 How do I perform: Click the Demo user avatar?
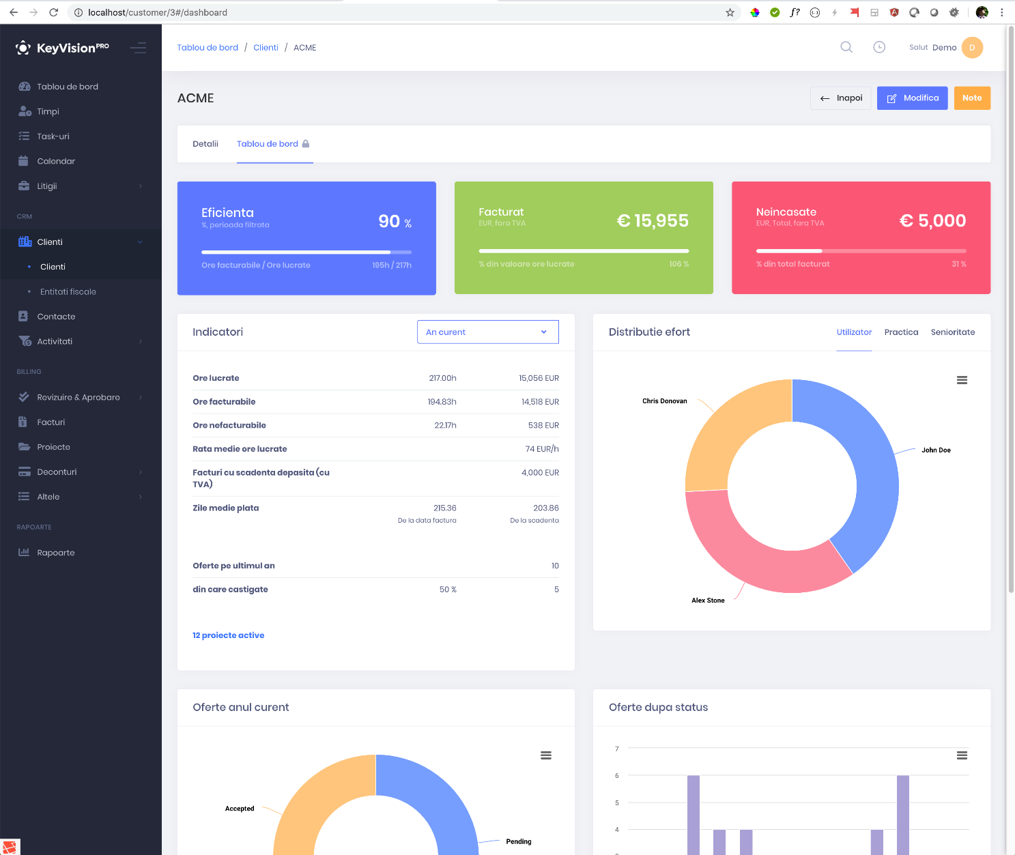tap(972, 47)
